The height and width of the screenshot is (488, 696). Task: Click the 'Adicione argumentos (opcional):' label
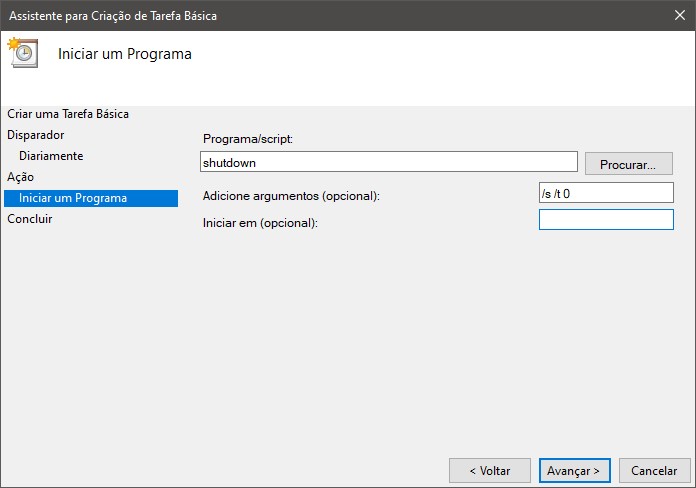(x=291, y=195)
